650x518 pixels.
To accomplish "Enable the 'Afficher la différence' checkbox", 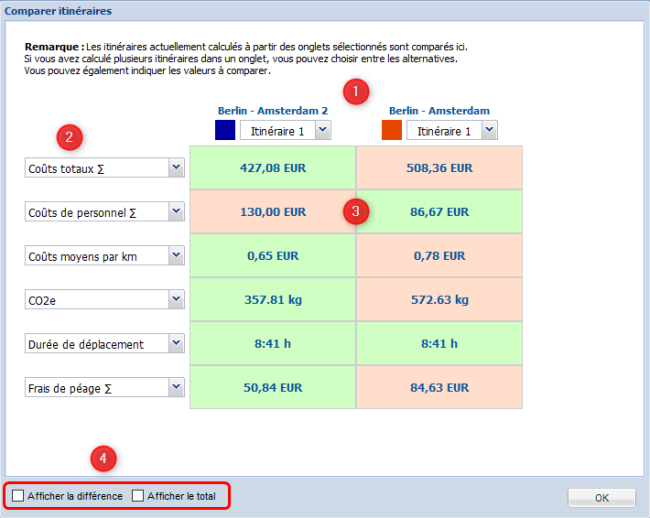I will tap(19, 496).
